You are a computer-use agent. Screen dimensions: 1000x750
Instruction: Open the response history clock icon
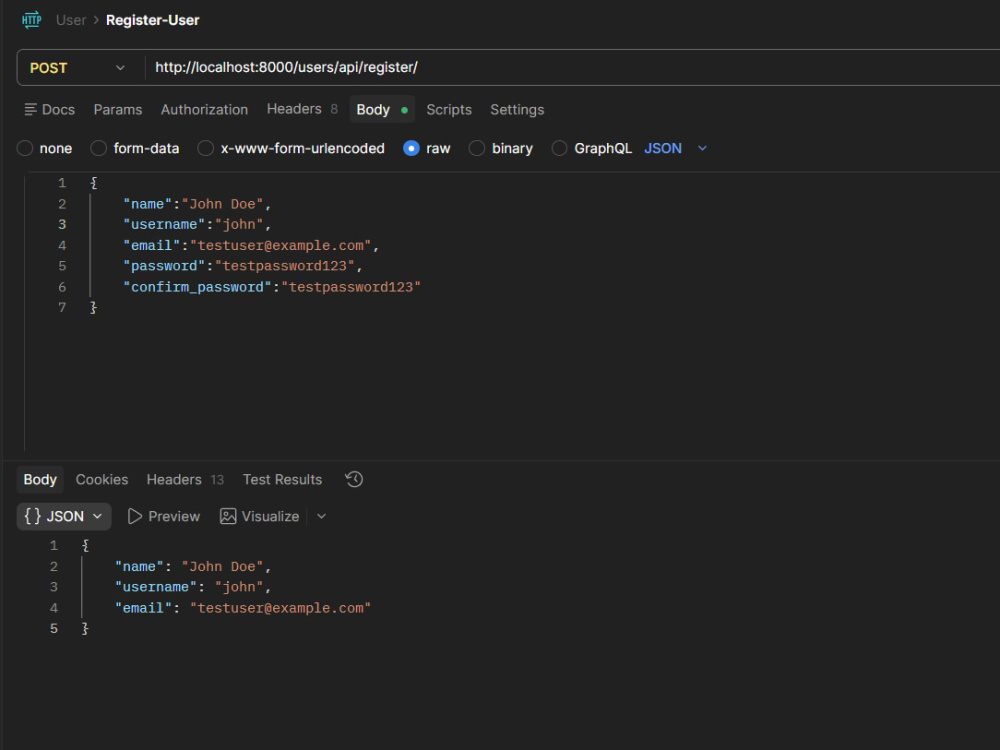(x=354, y=479)
